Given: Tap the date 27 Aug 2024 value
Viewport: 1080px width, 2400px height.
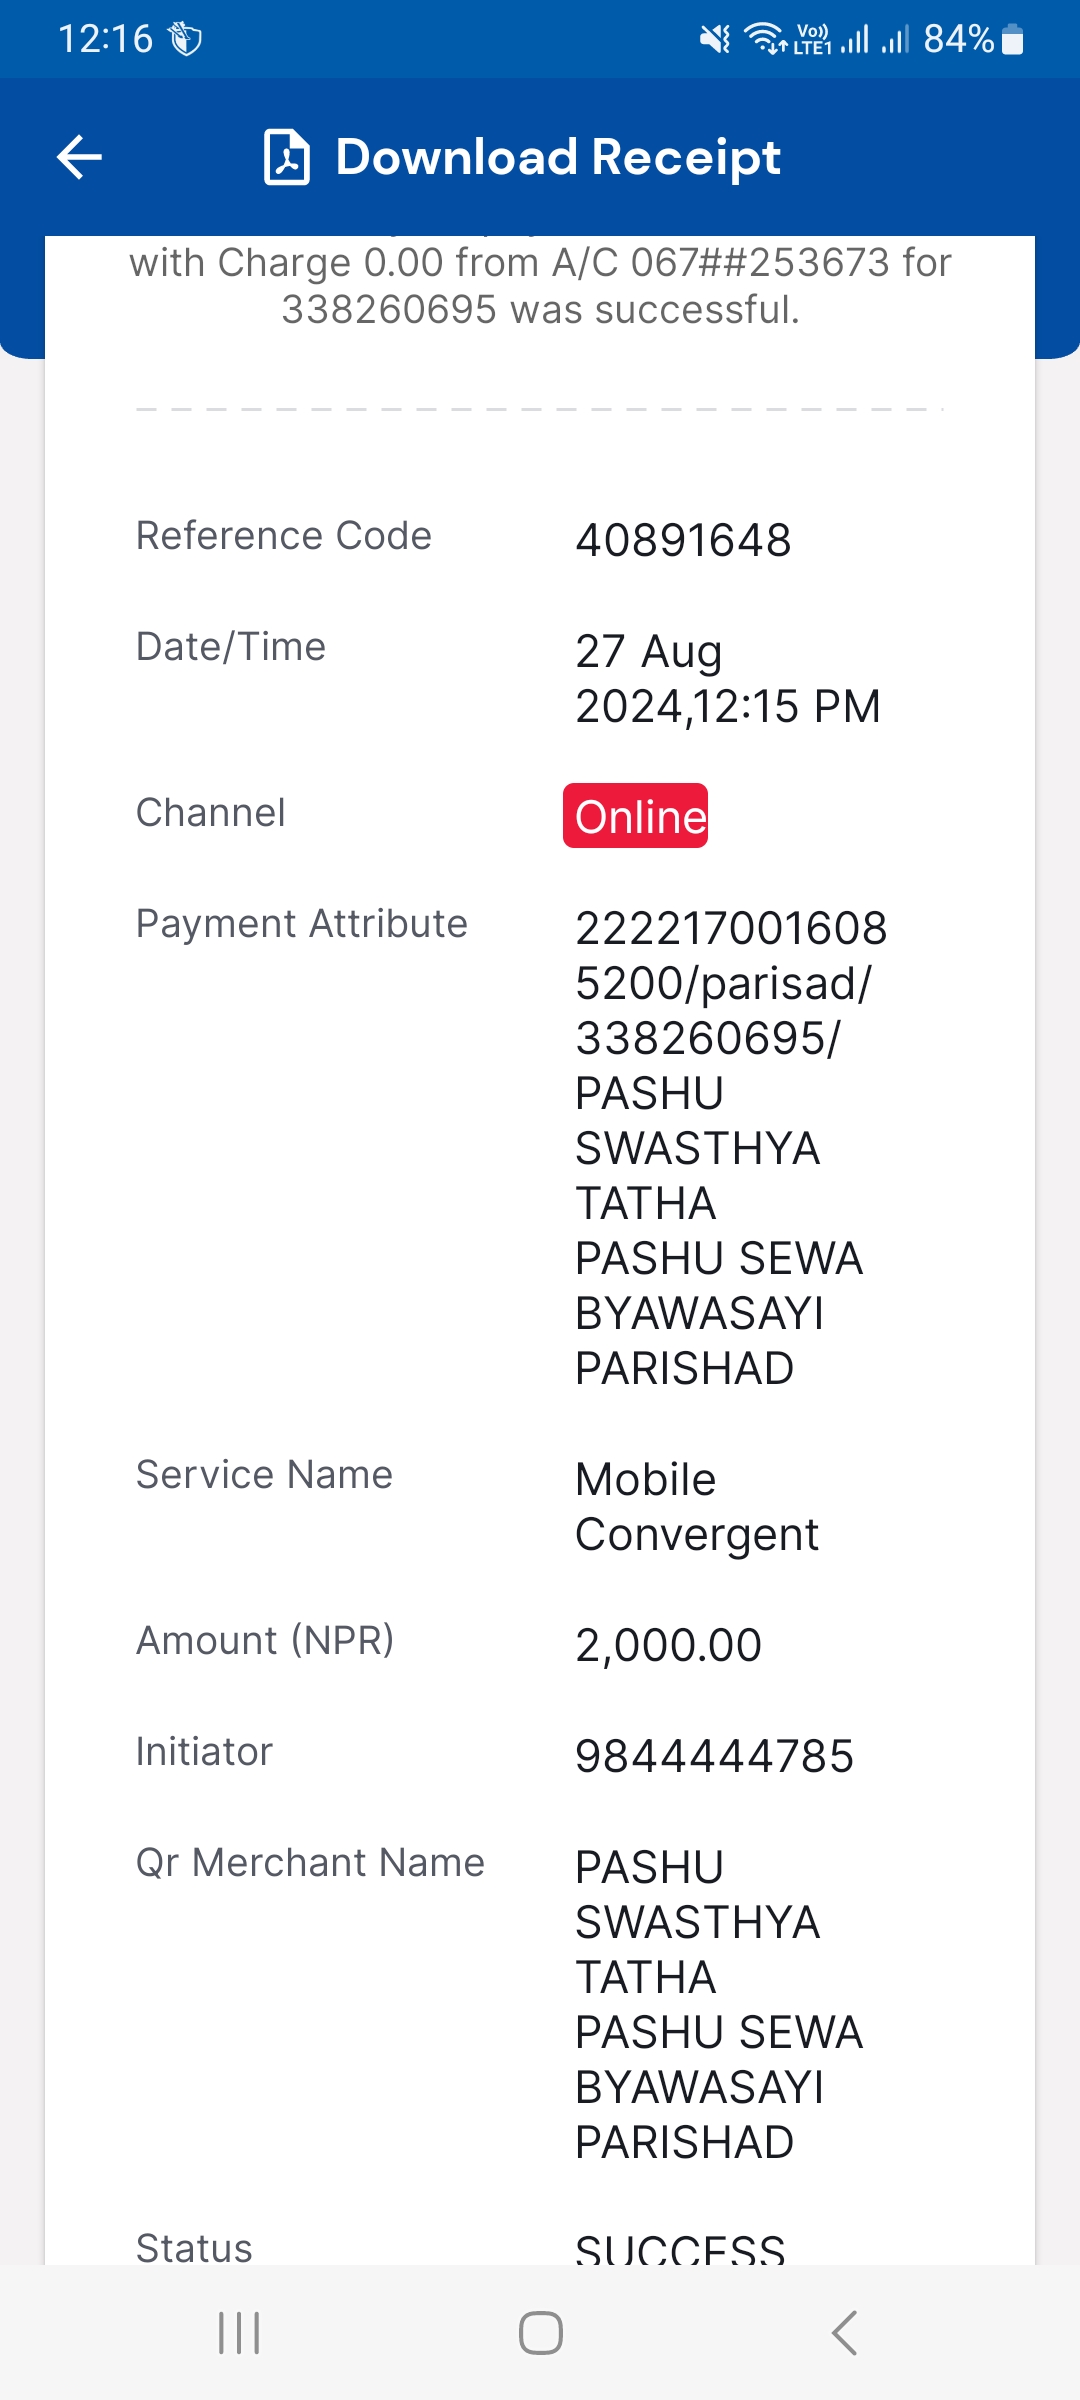Looking at the screenshot, I should pos(728,679).
